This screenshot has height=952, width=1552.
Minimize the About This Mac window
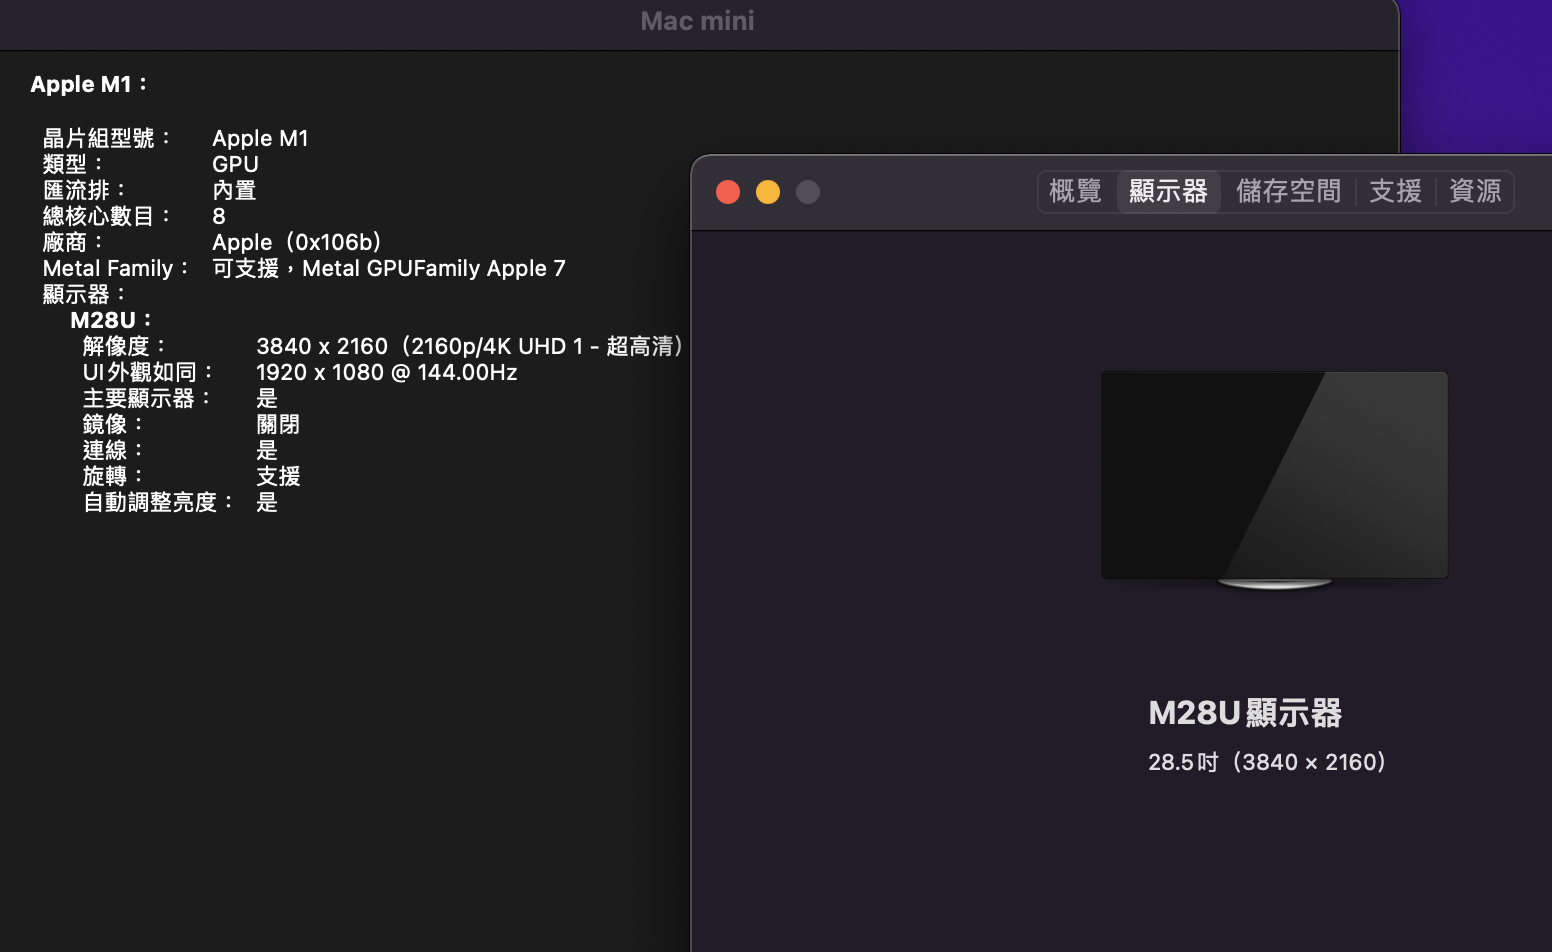[768, 192]
